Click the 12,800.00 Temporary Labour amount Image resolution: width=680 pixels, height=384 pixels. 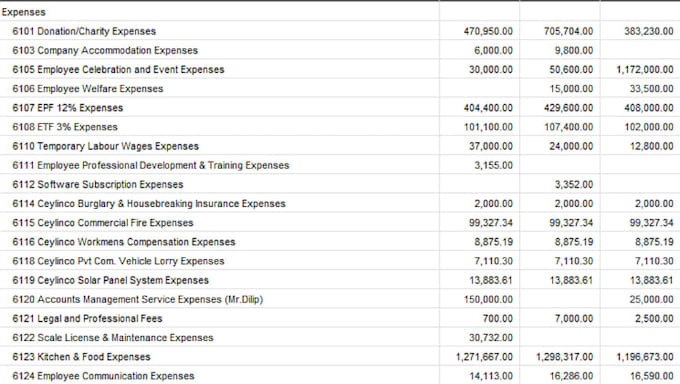click(651, 146)
